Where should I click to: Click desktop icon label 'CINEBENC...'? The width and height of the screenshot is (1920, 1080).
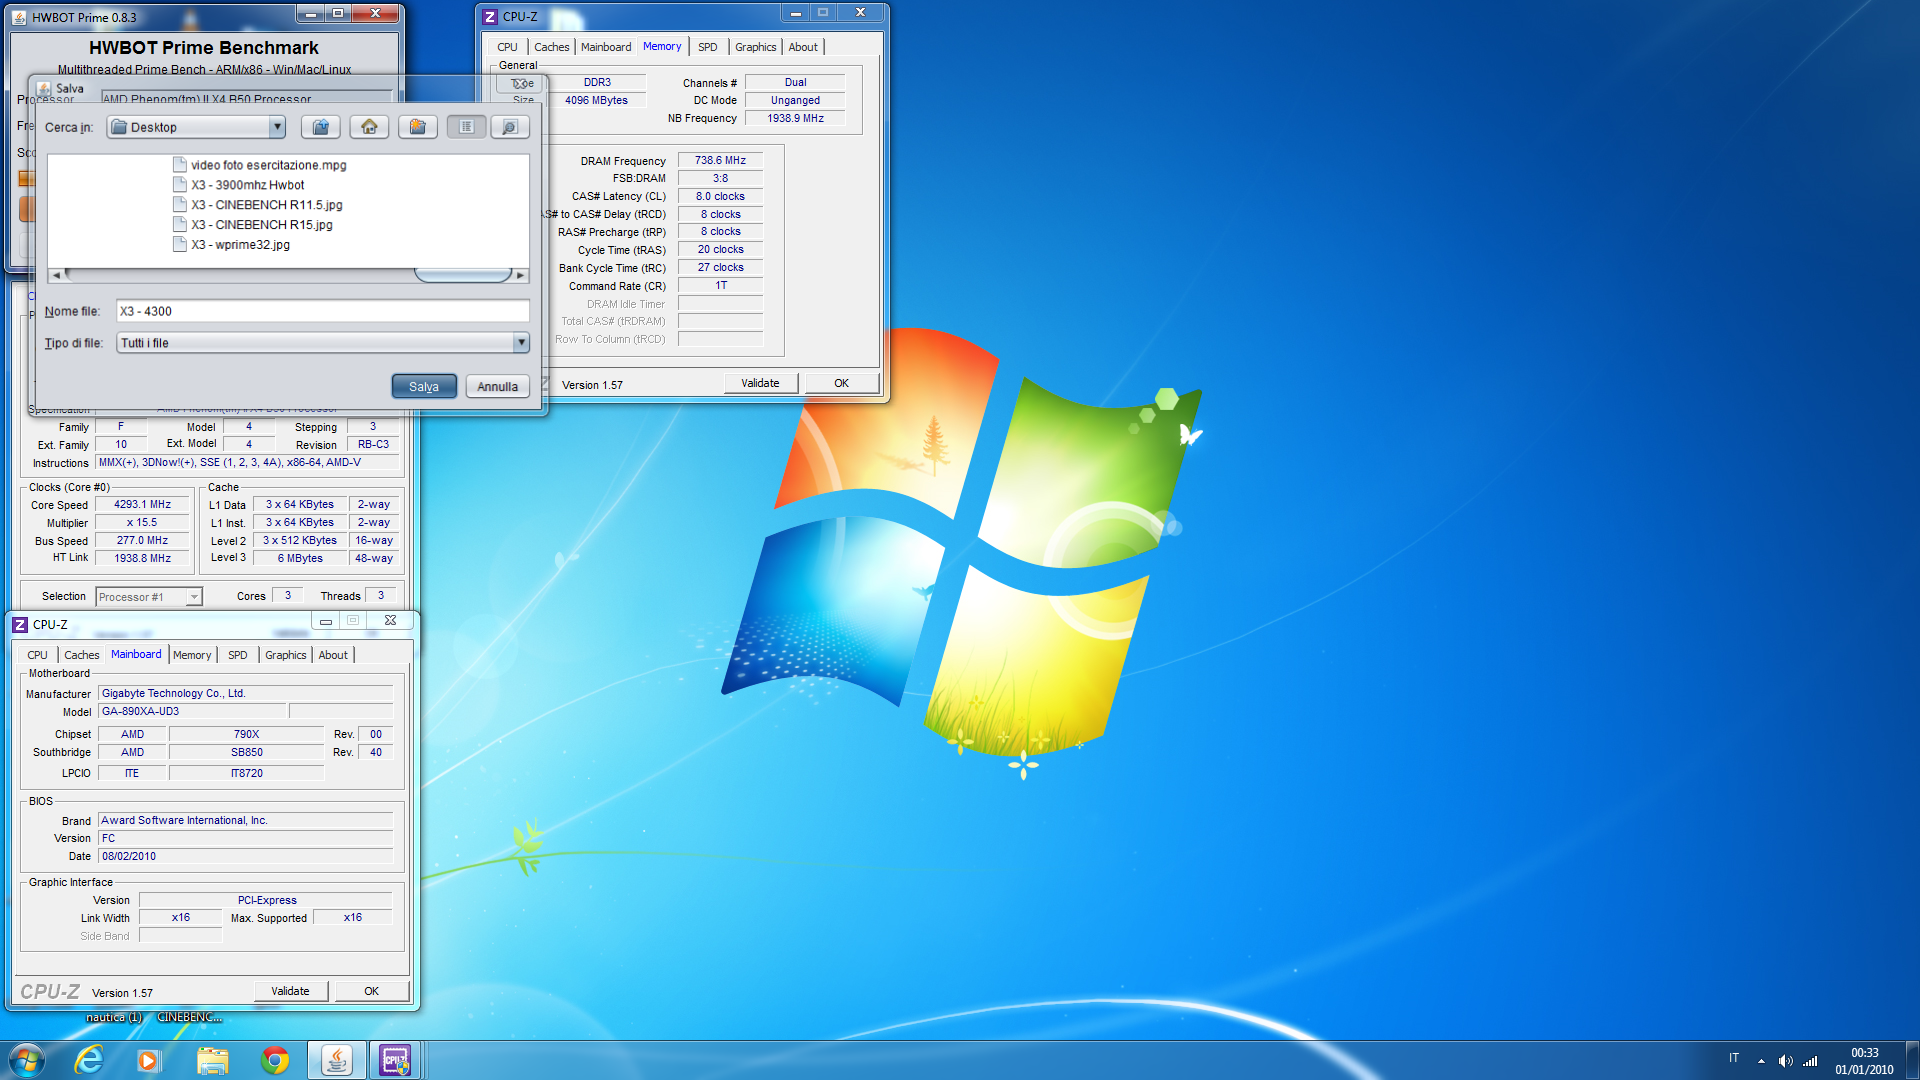click(x=189, y=1017)
